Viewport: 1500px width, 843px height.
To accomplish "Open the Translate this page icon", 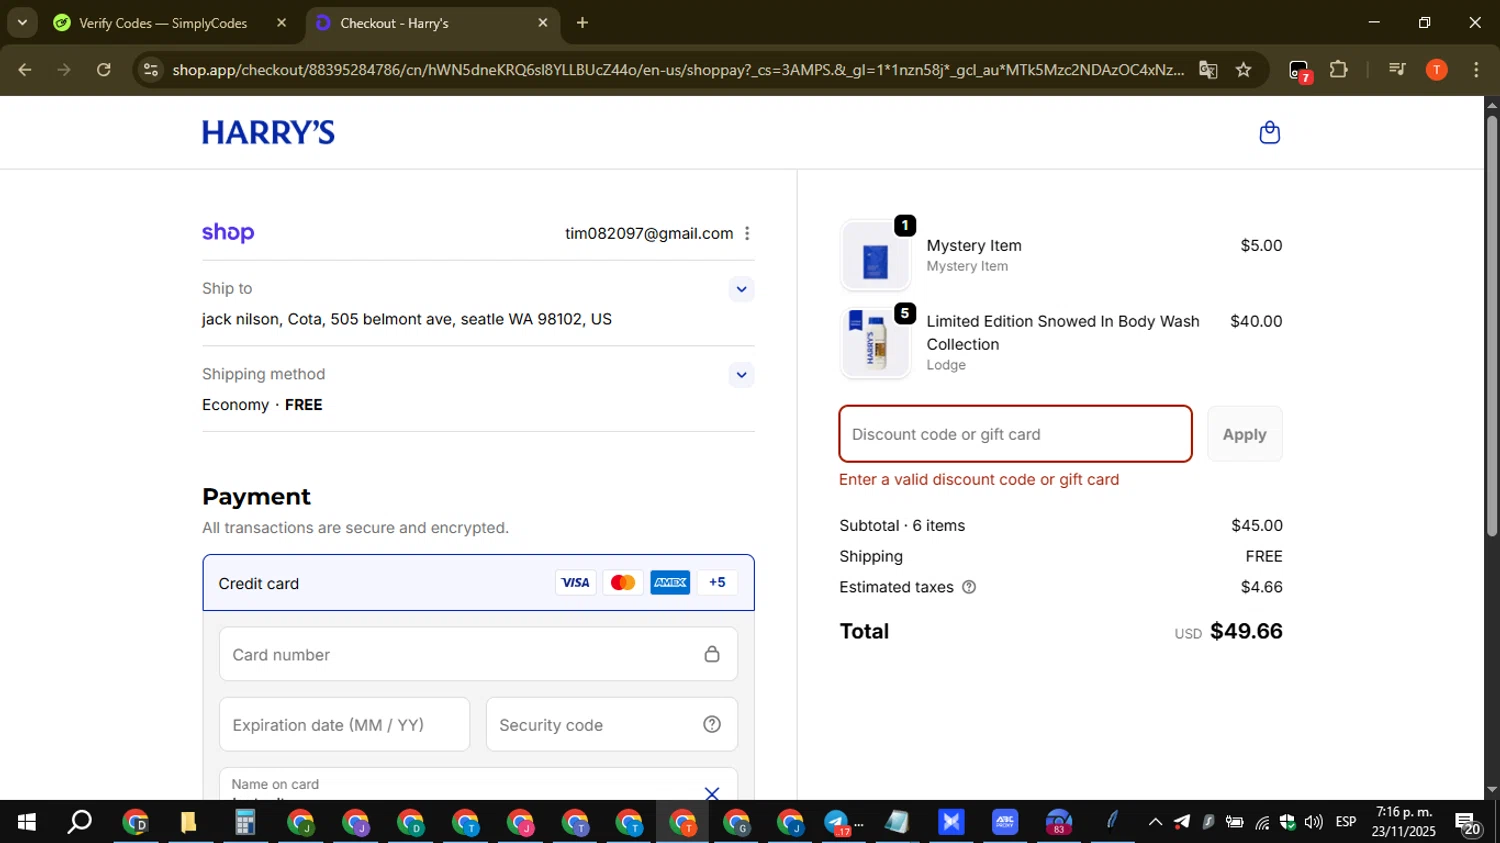I will [1208, 70].
